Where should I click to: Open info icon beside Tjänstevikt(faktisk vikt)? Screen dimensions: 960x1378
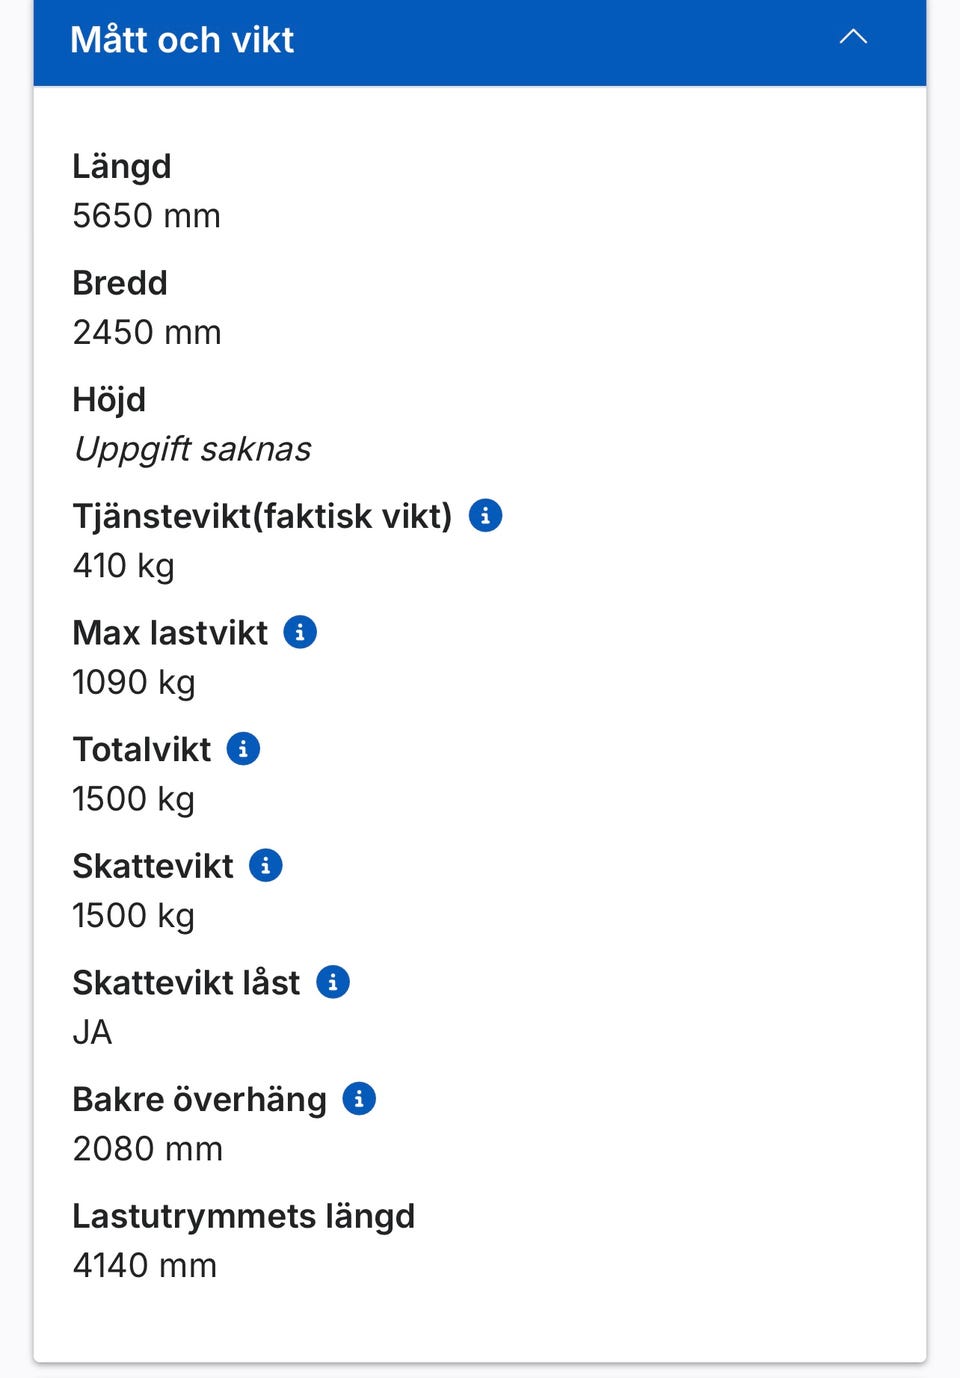485,516
